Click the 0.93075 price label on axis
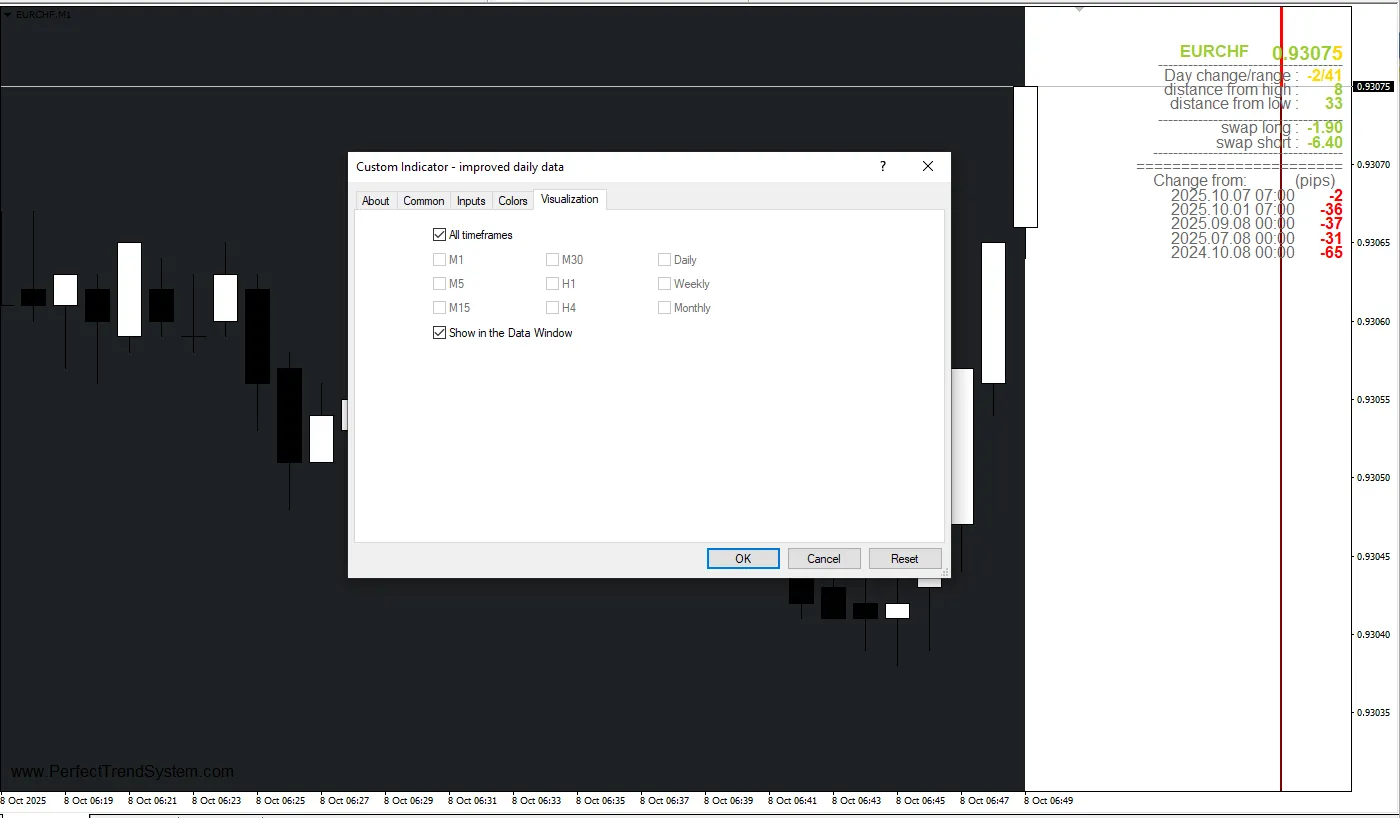 coord(1373,87)
